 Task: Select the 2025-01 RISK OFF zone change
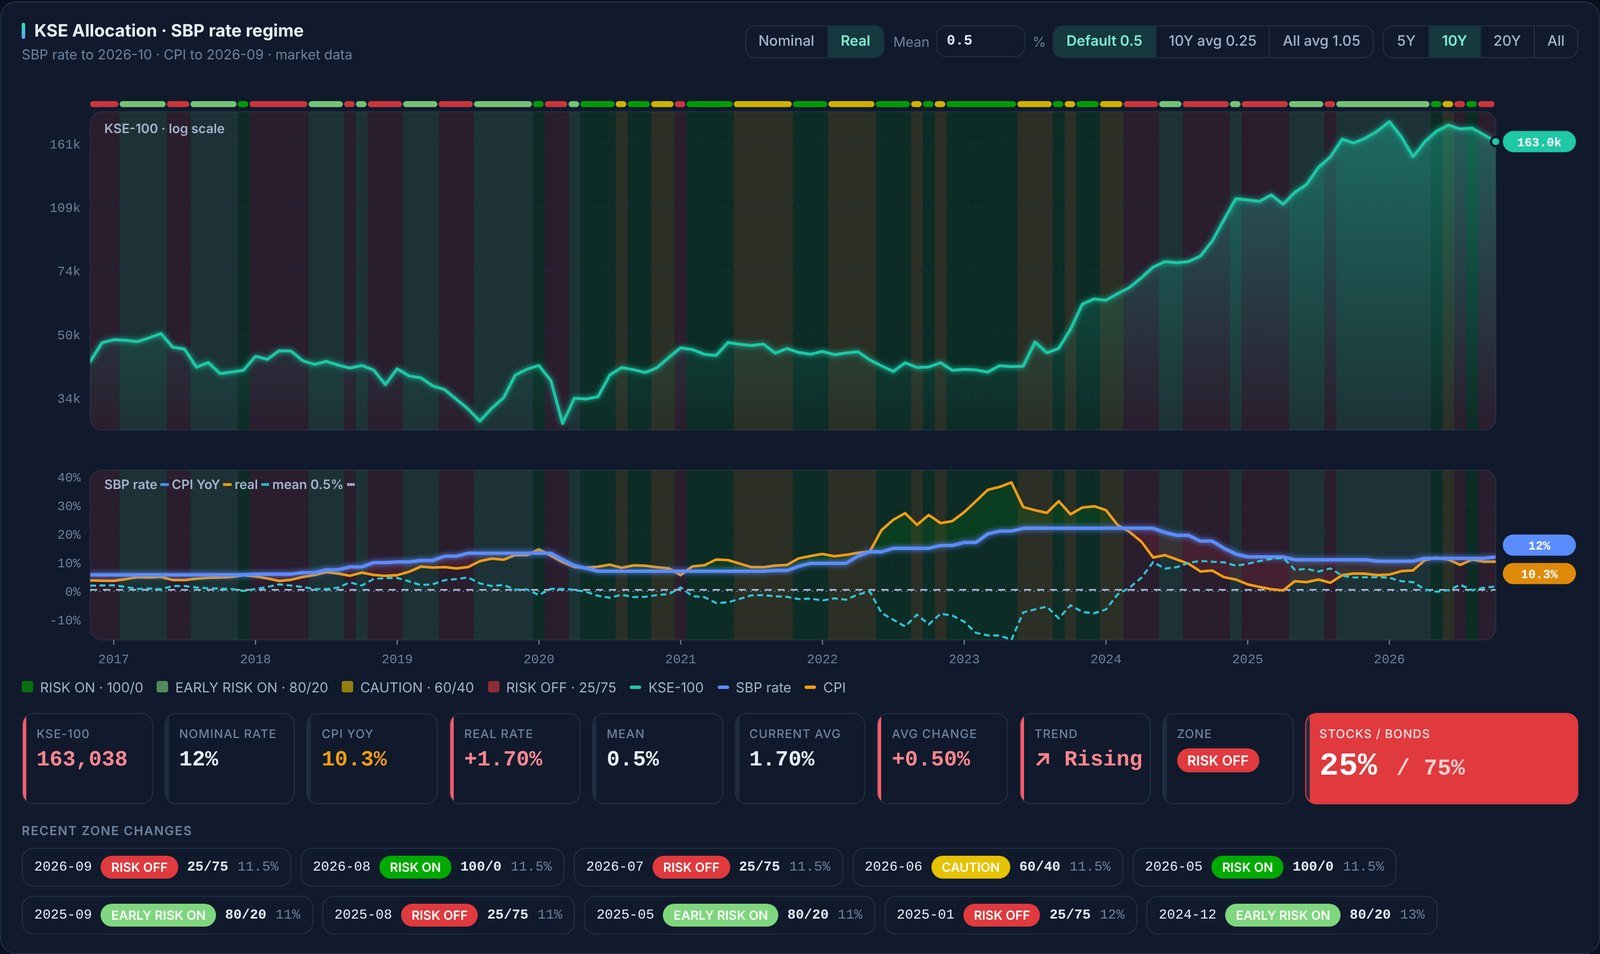1010,915
